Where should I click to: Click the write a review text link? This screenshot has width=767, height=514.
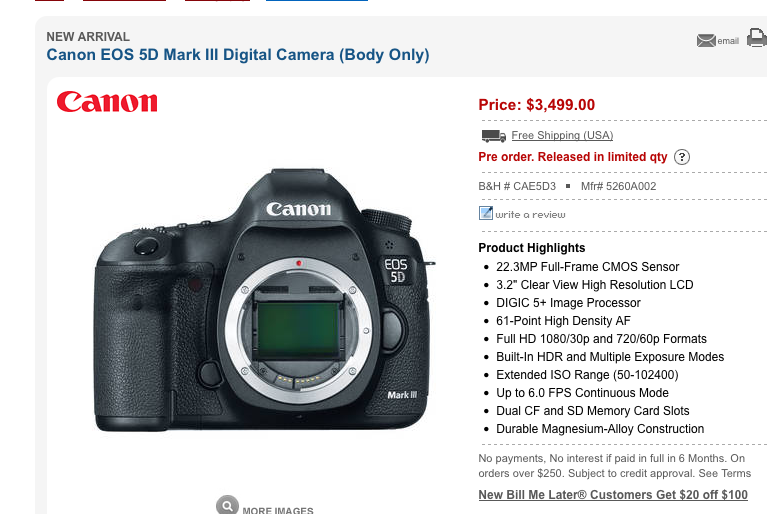click(x=530, y=215)
